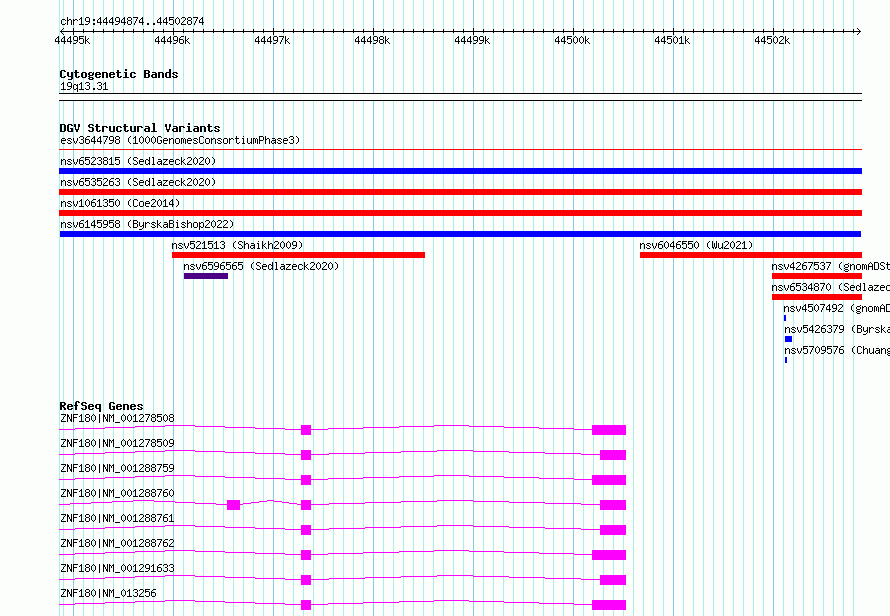Open transcript ZNF180|NM_001288761 label
The width and height of the screenshot is (890, 616).
(x=117, y=518)
